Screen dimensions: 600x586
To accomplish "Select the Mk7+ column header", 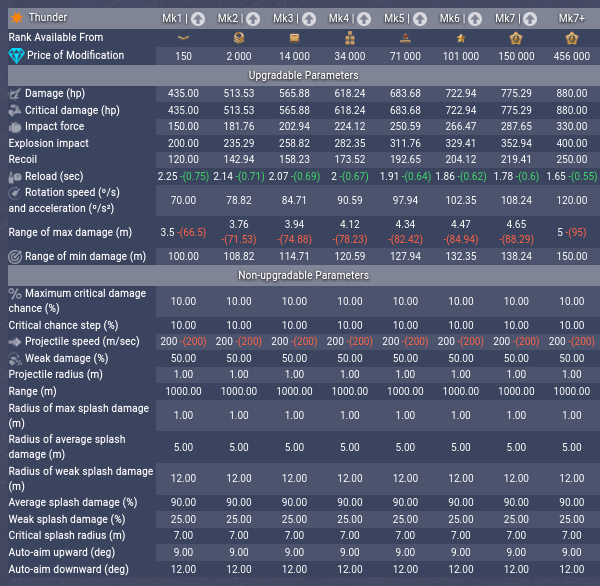I will pyautogui.click(x=572, y=18).
